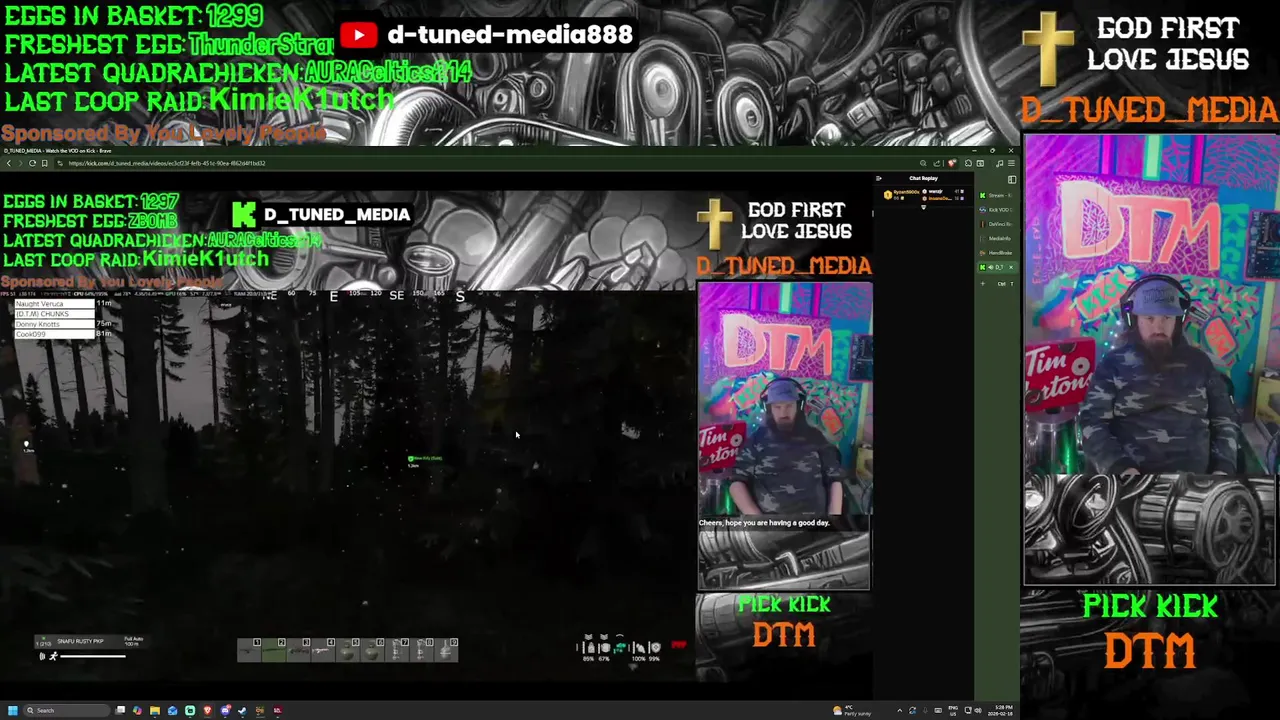
Task: Open File Explorer on taskbar
Action: pyautogui.click(x=155, y=710)
